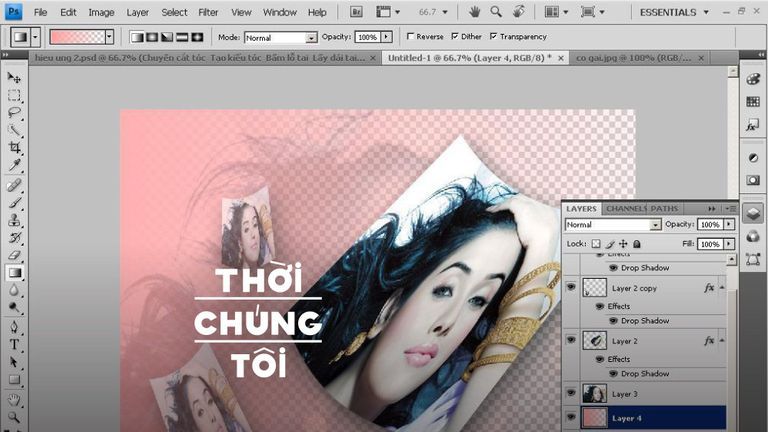
Task: Select the Magic Wand tool
Action: tap(14, 130)
